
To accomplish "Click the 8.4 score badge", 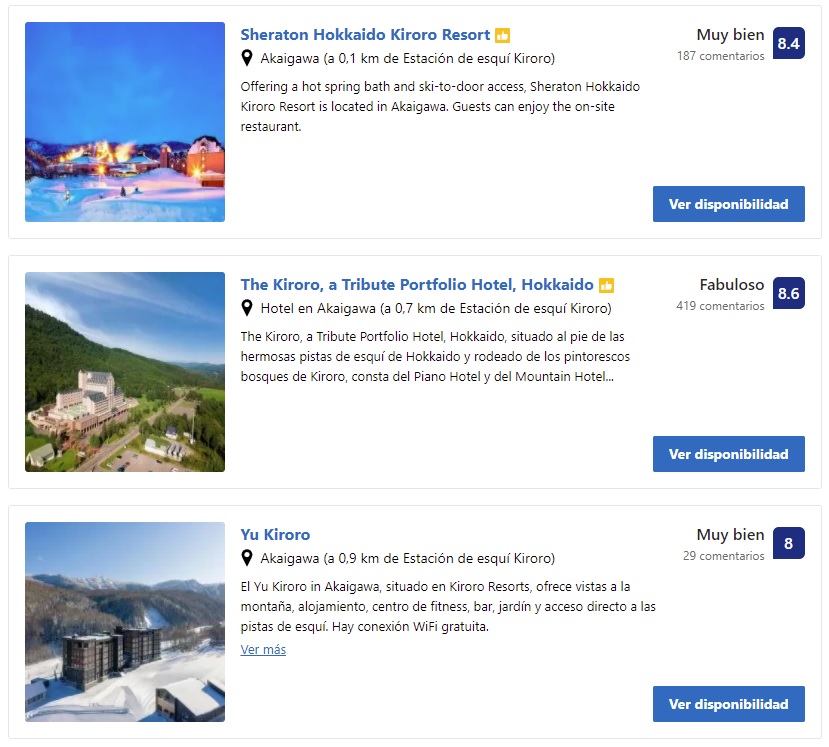I will click(789, 44).
